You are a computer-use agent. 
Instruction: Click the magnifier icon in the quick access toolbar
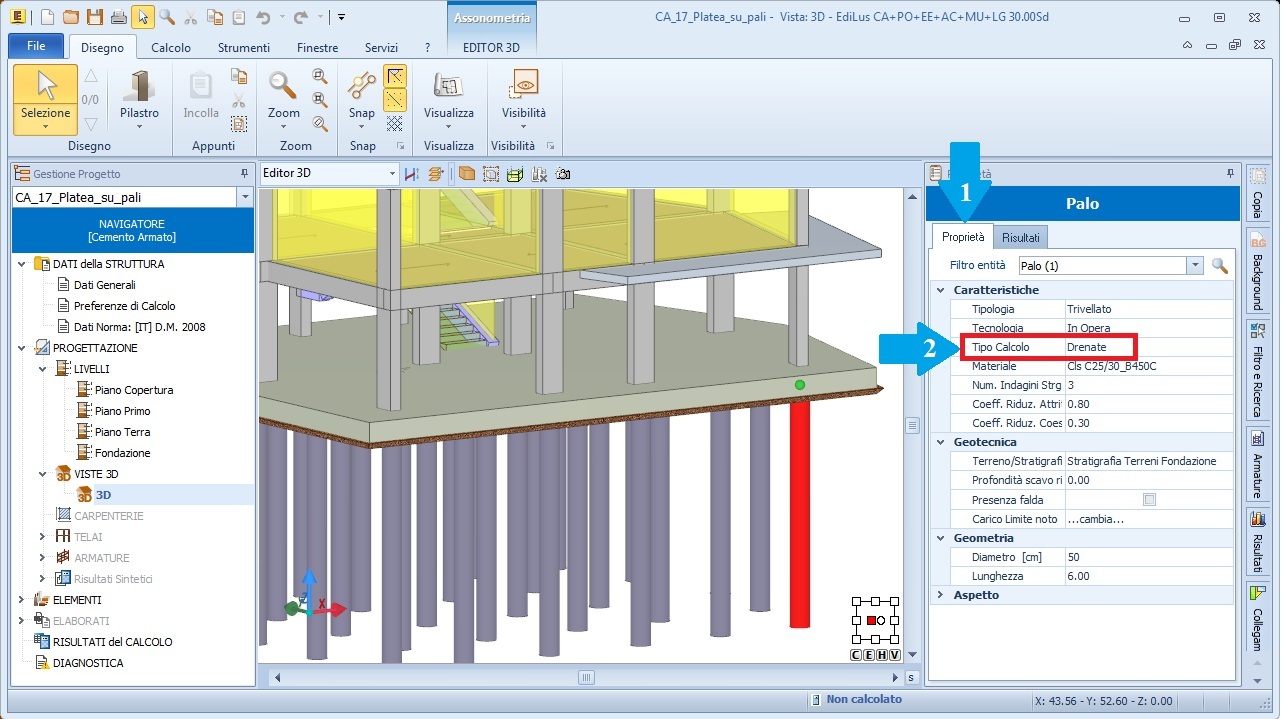[167, 17]
